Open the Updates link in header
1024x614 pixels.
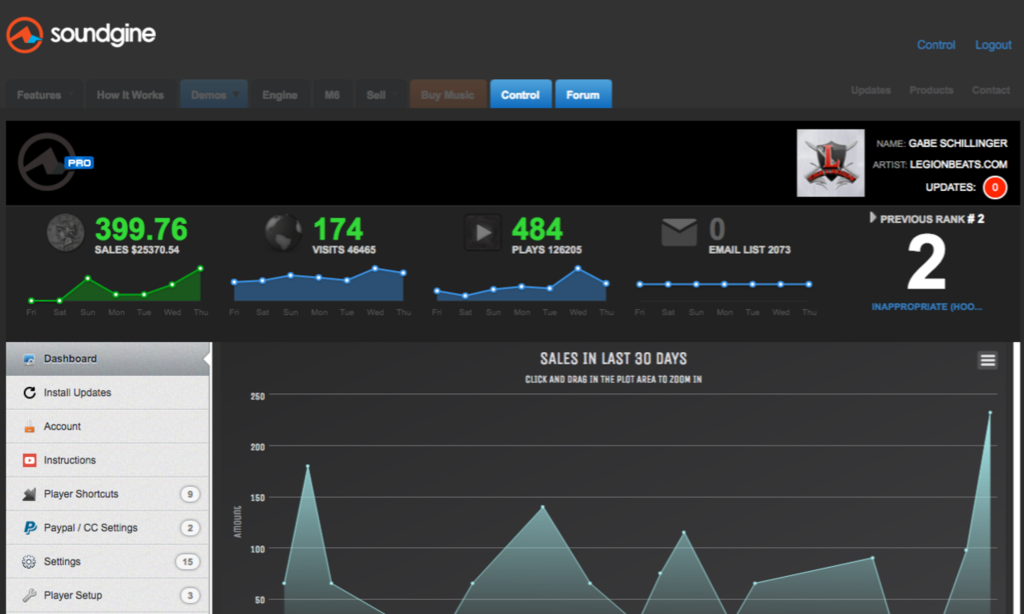(x=871, y=89)
